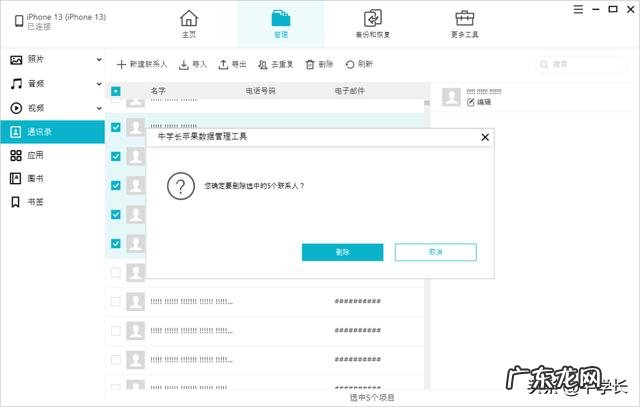640x407 pixels.
Task: Open the hamburger menu in title bar
Action: coord(578,9)
